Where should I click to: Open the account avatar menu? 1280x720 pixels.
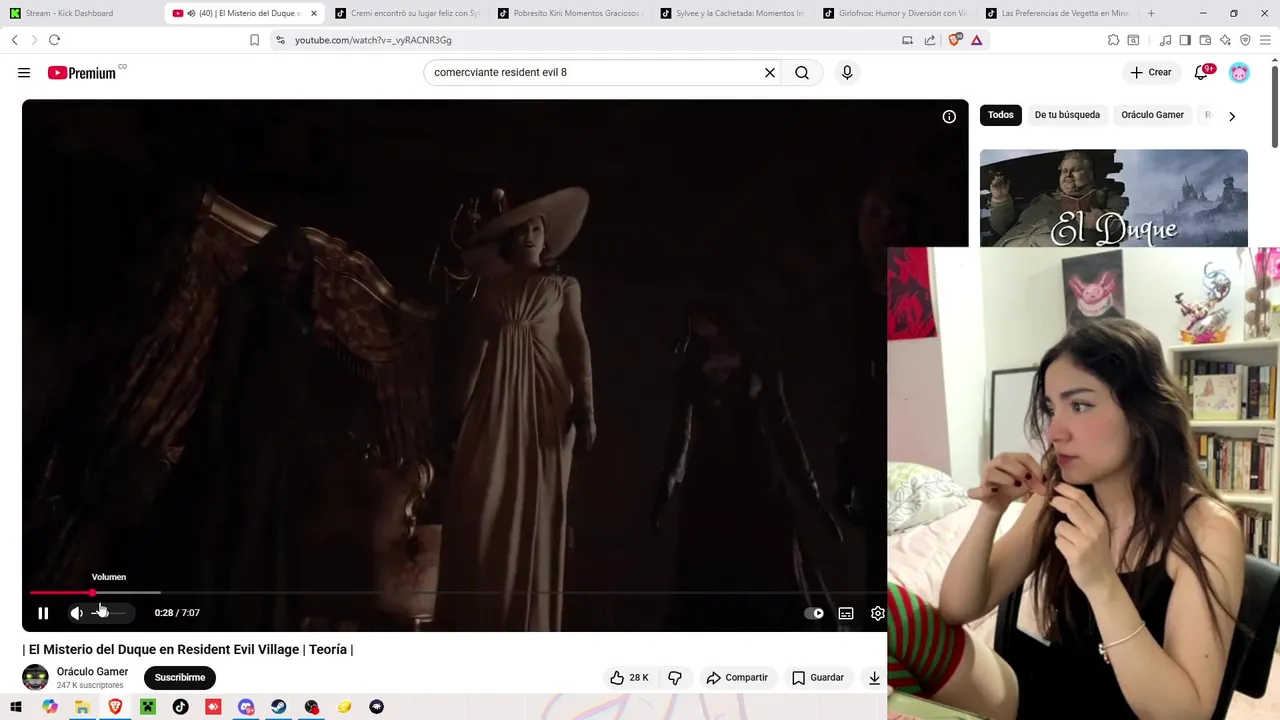1239,72
